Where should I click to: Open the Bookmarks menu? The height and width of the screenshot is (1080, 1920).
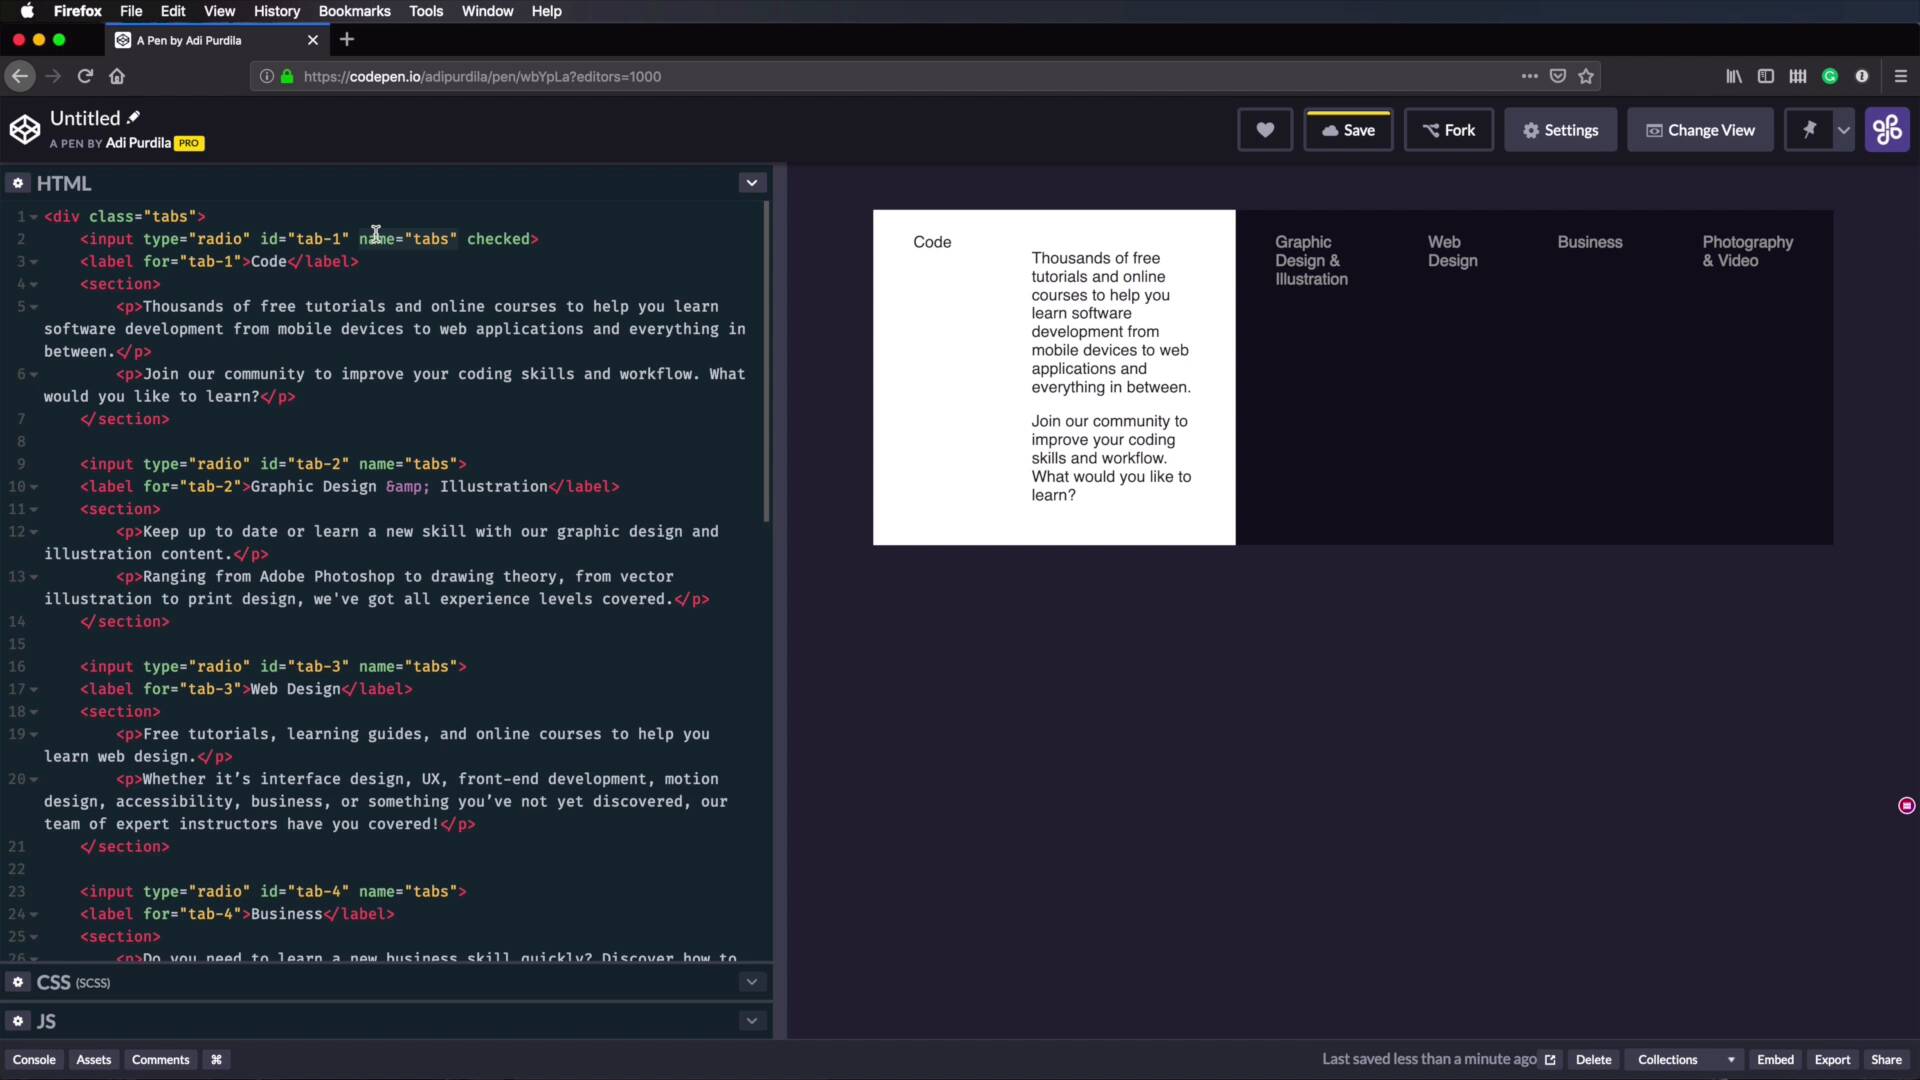point(354,11)
